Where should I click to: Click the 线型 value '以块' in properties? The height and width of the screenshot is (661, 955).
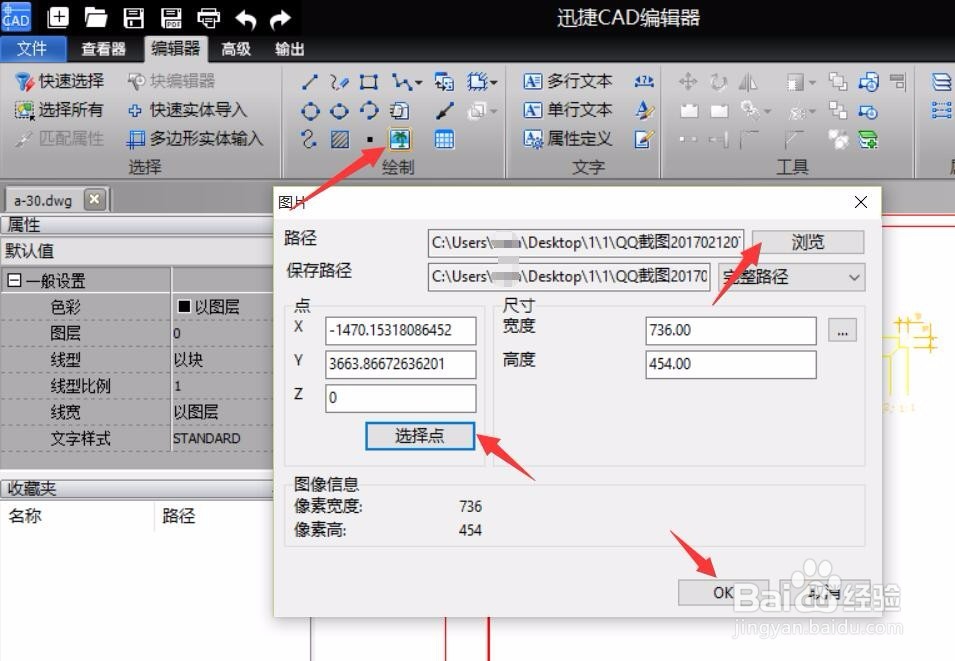pyautogui.click(x=188, y=359)
